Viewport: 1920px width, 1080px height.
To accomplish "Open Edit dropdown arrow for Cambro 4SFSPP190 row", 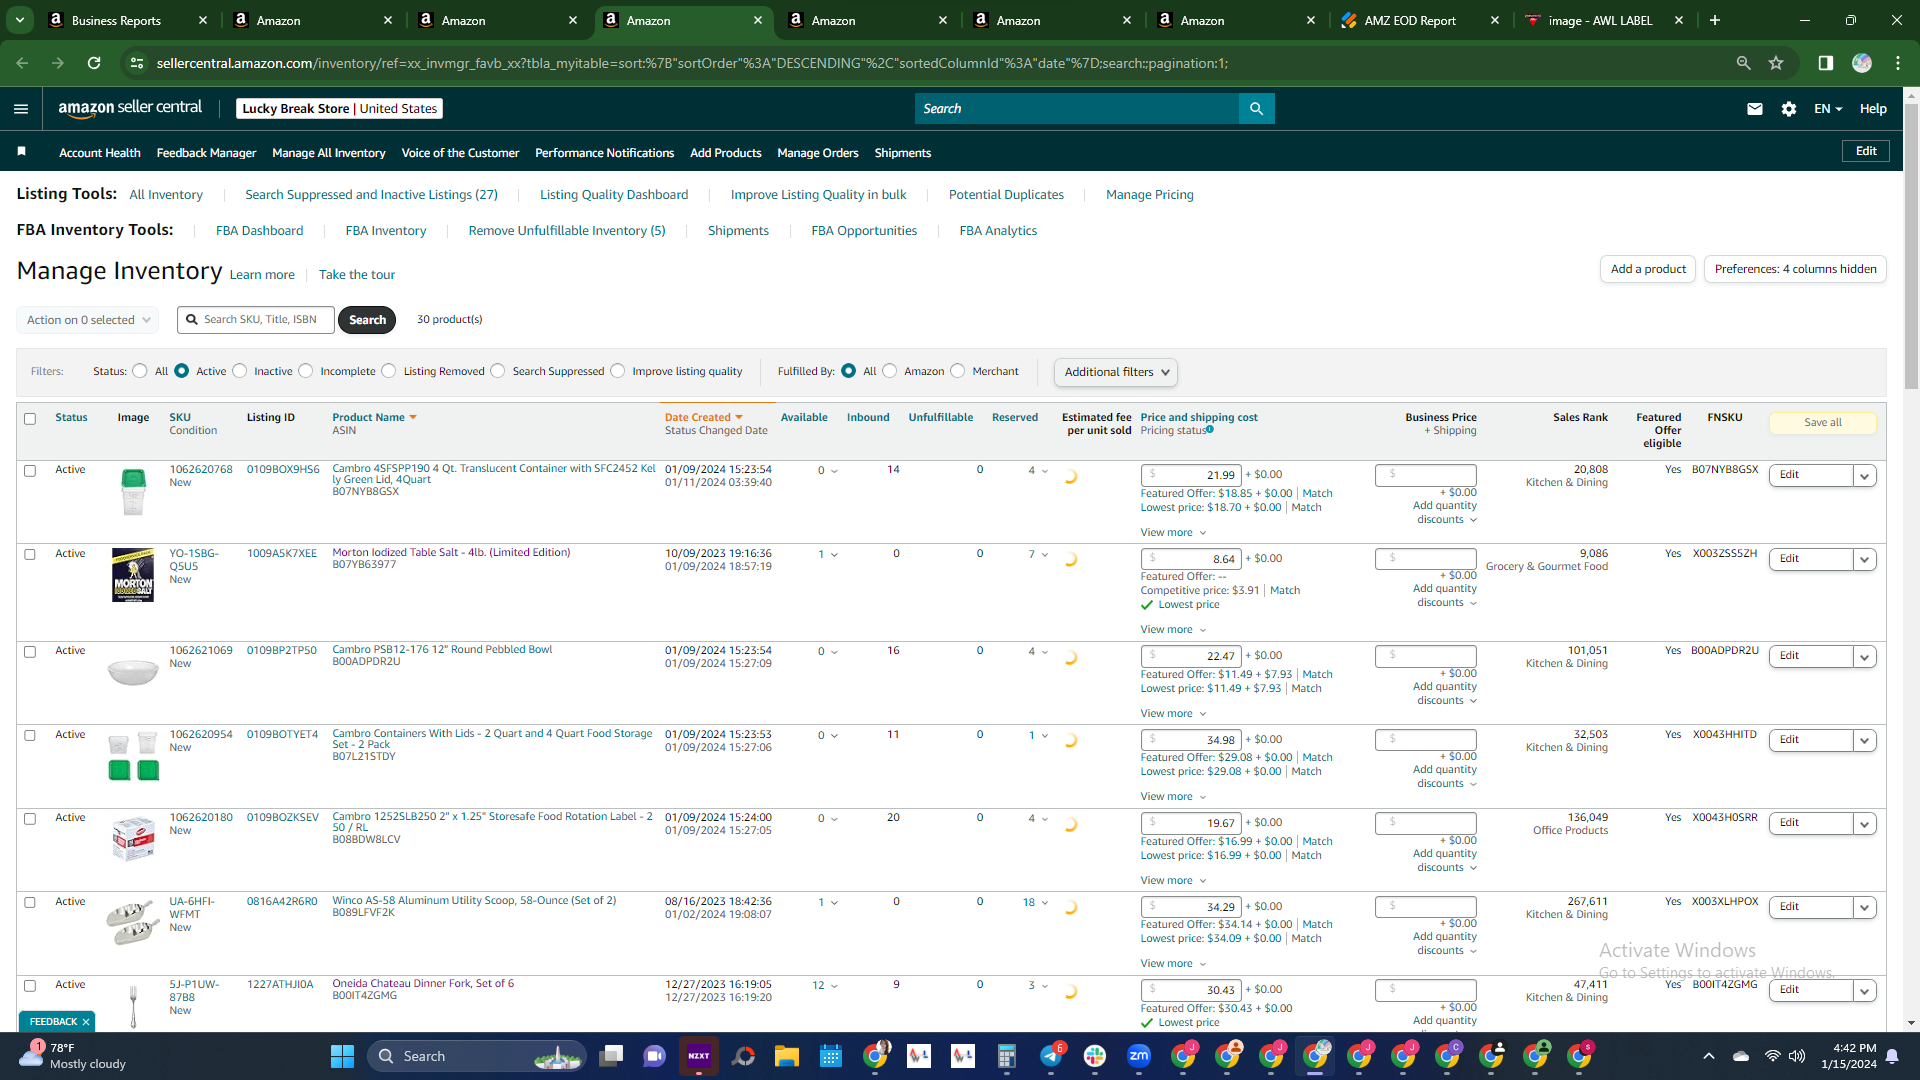I will pos(1865,476).
